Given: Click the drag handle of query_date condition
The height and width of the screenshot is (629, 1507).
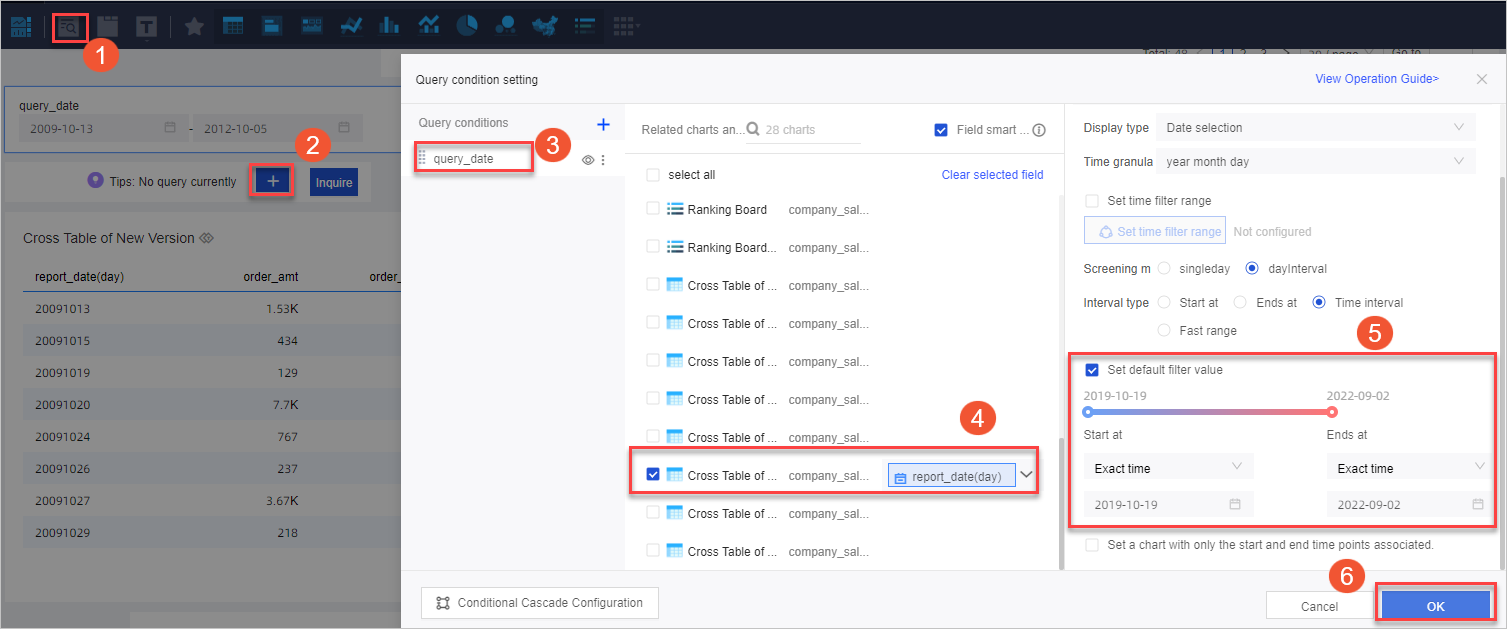Looking at the screenshot, I should point(422,158).
